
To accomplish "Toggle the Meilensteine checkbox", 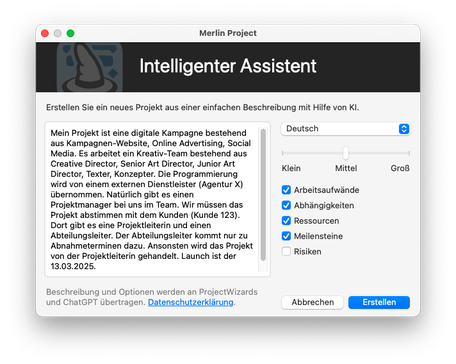I will pos(286,236).
